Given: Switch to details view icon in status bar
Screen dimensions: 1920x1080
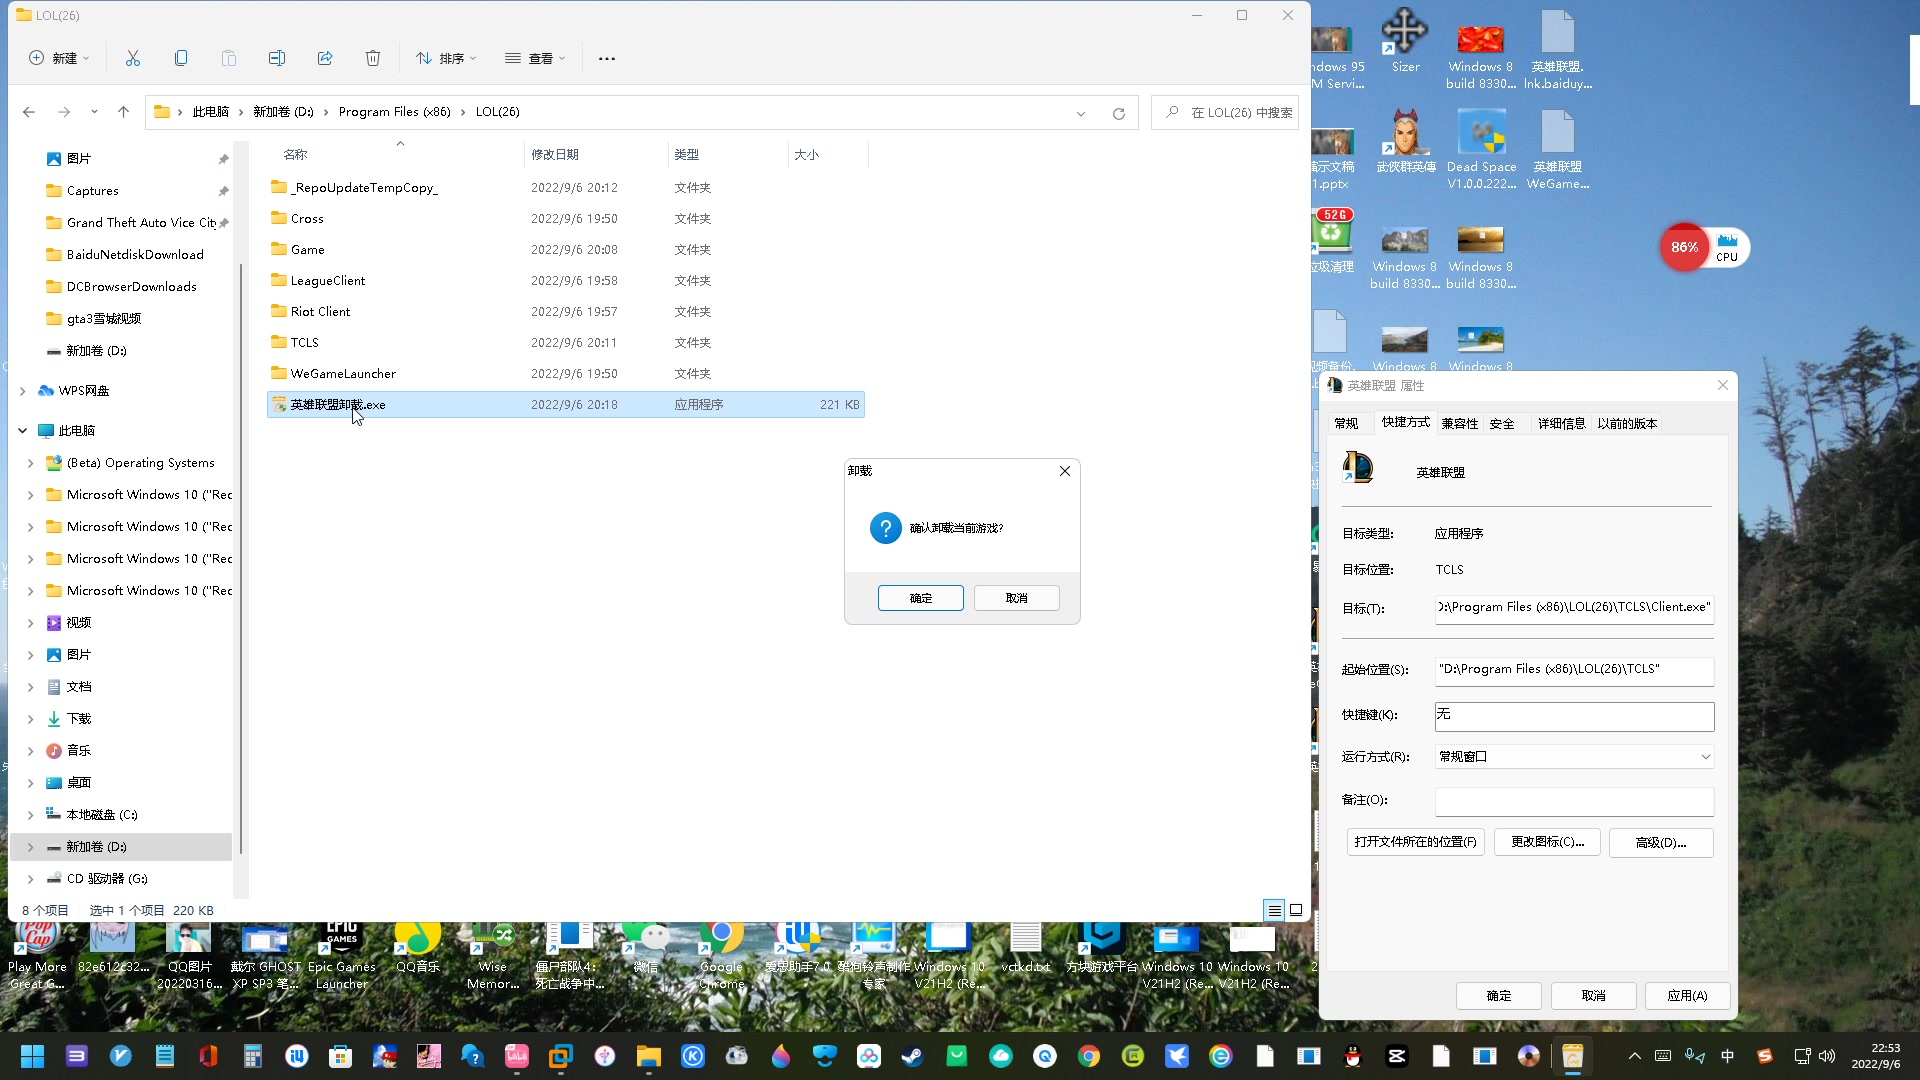Looking at the screenshot, I should click(1274, 910).
